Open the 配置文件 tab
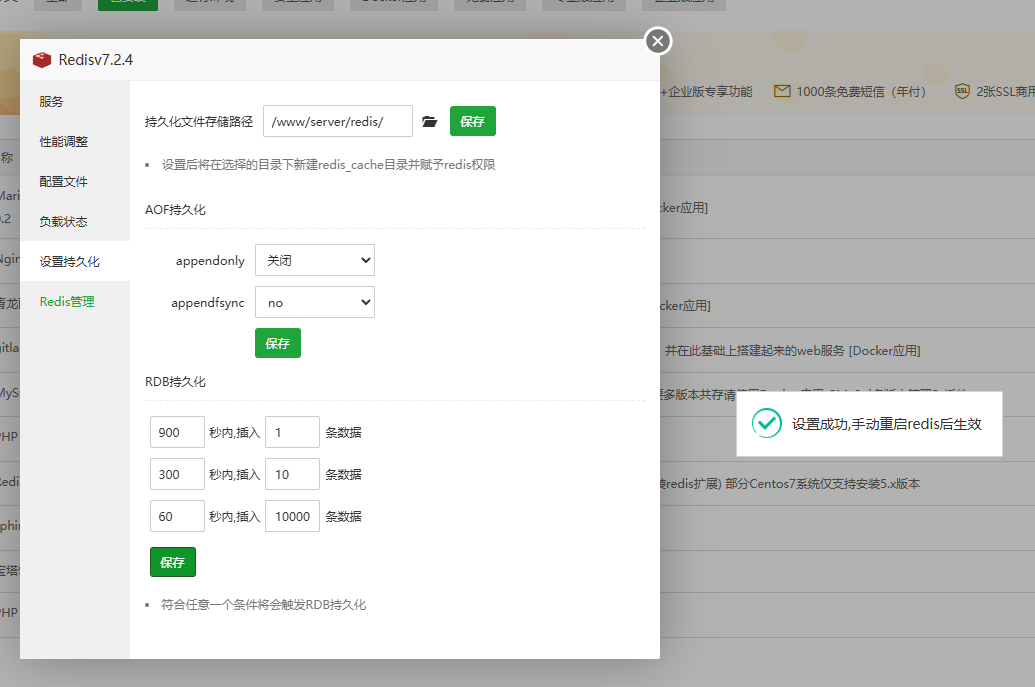 coord(75,181)
